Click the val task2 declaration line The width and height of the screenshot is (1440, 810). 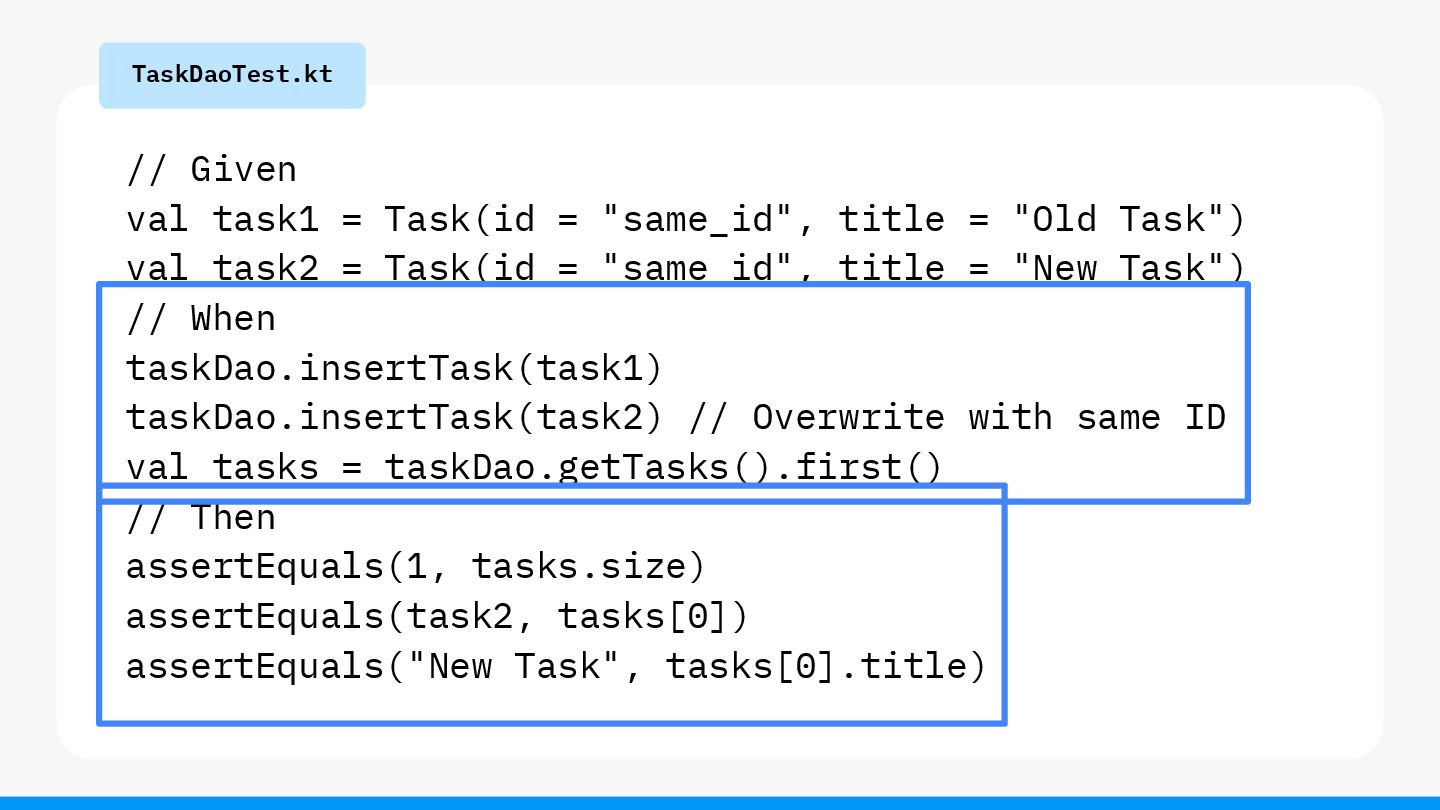point(685,268)
